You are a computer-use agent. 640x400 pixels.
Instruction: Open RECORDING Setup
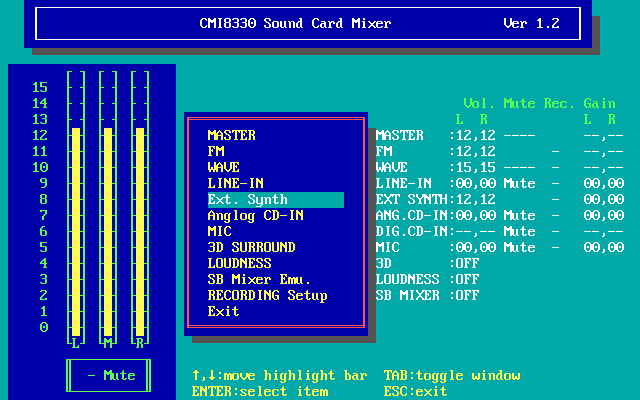(x=267, y=295)
